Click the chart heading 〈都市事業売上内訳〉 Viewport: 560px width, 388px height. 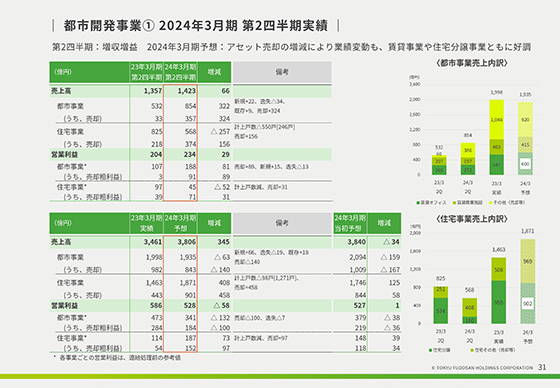coord(471,63)
